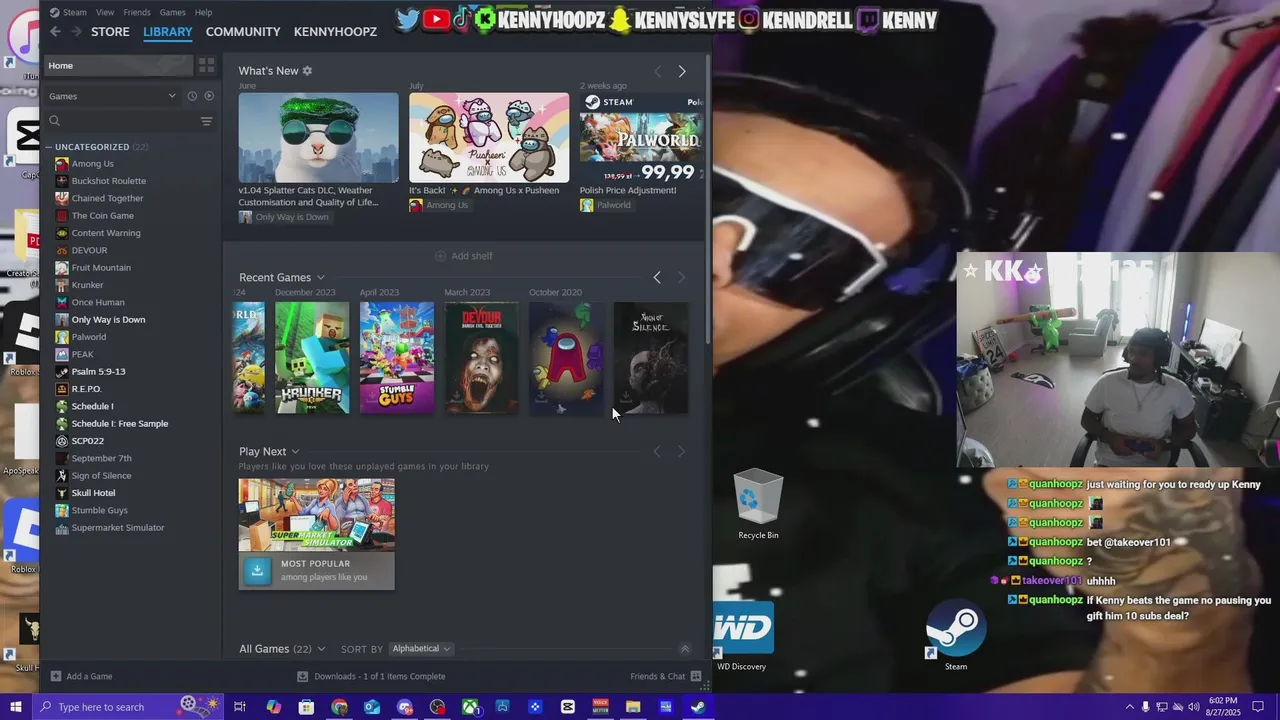
Task: Expand Play Next shelf dropdown
Action: tap(295, 452)
